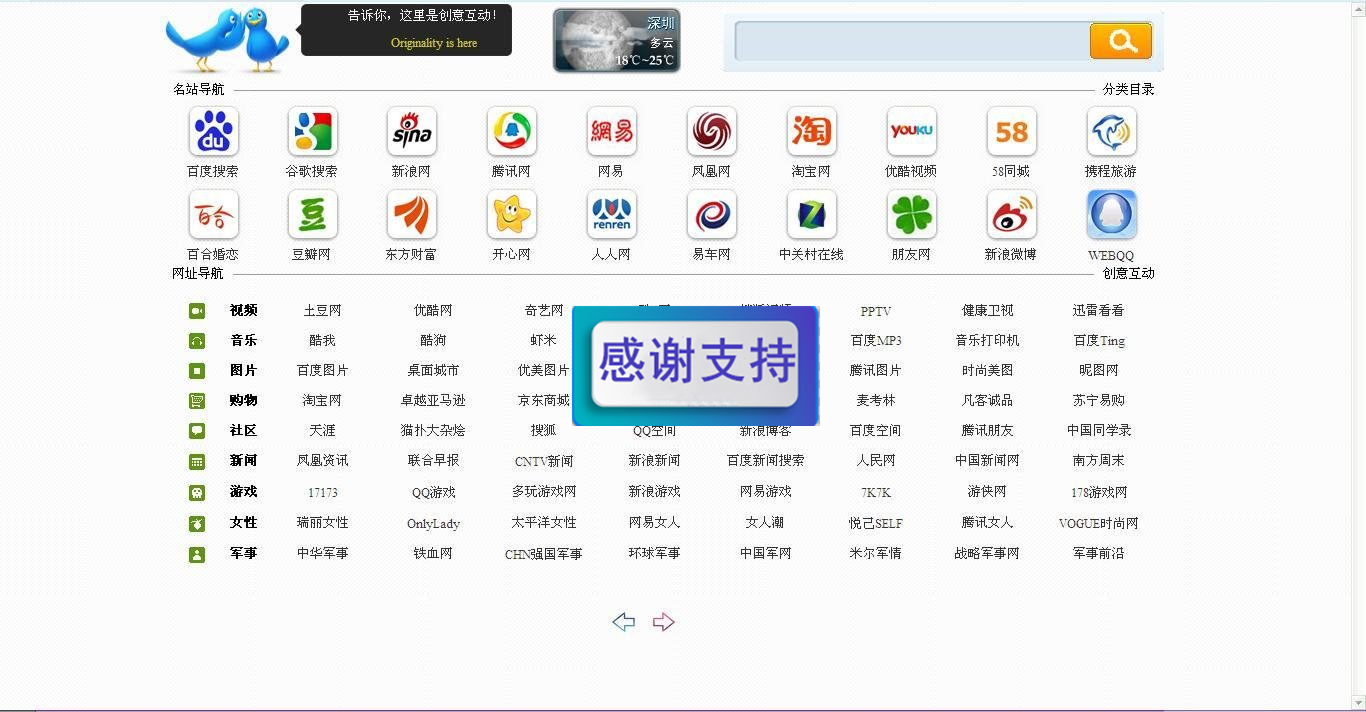Open the 土豆网 link
The width and height of the screenshot is (1366, 712).
coord(322,311)
